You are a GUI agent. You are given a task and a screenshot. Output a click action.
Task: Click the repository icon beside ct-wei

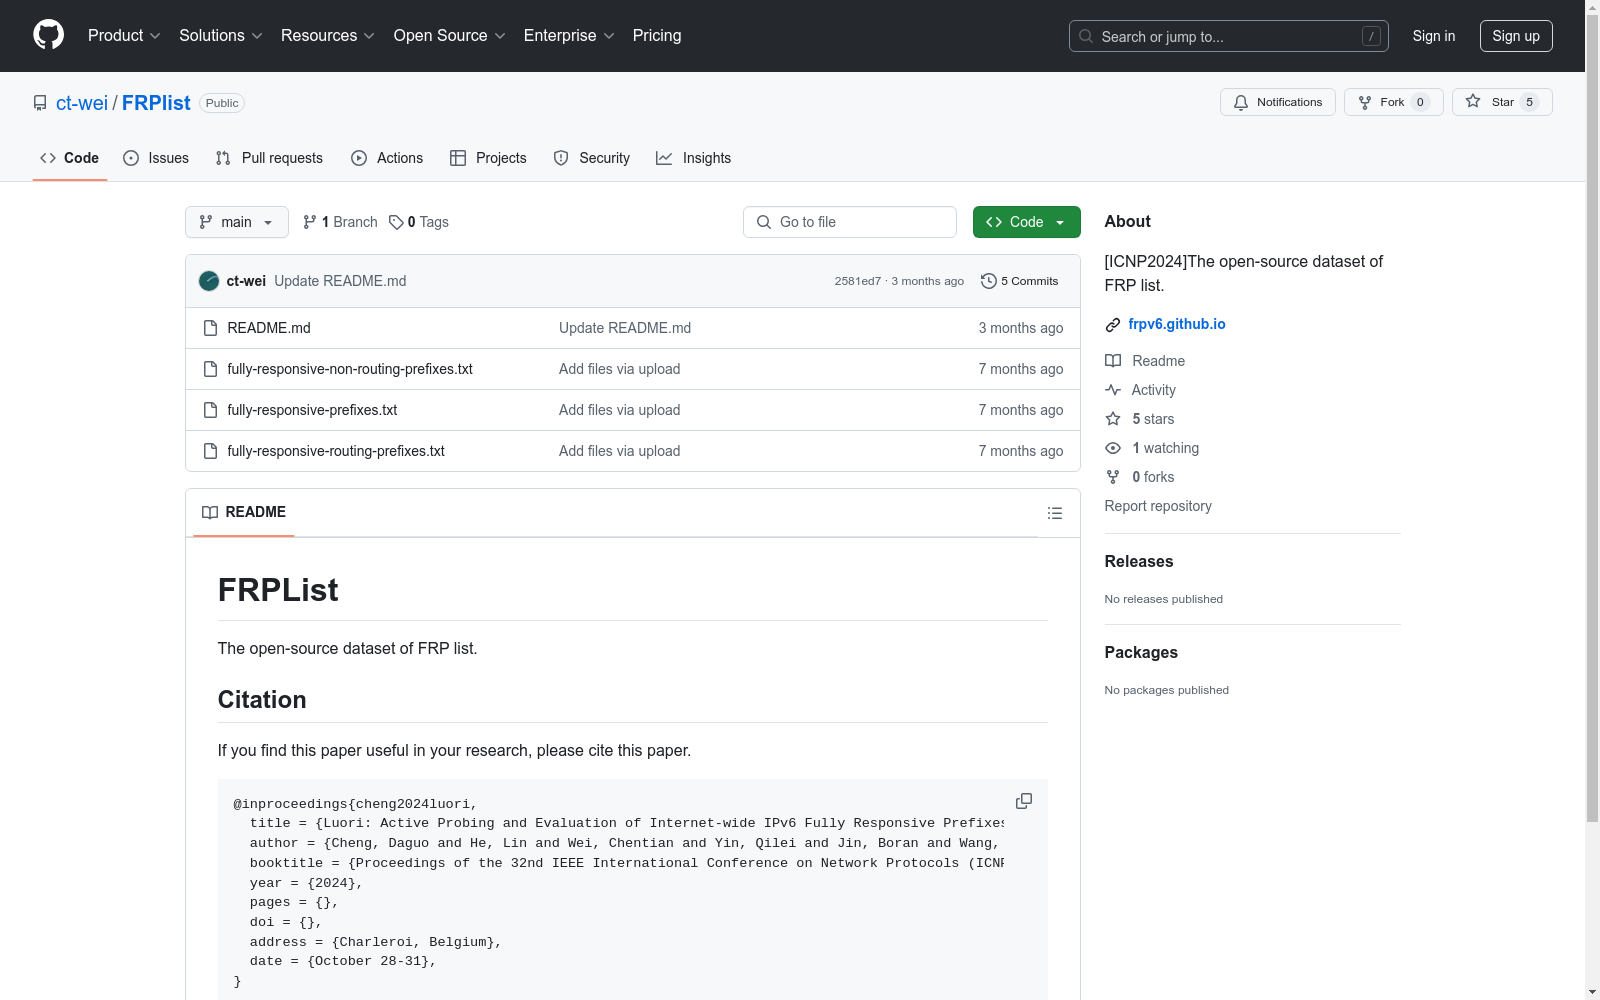tap(40, 103)
